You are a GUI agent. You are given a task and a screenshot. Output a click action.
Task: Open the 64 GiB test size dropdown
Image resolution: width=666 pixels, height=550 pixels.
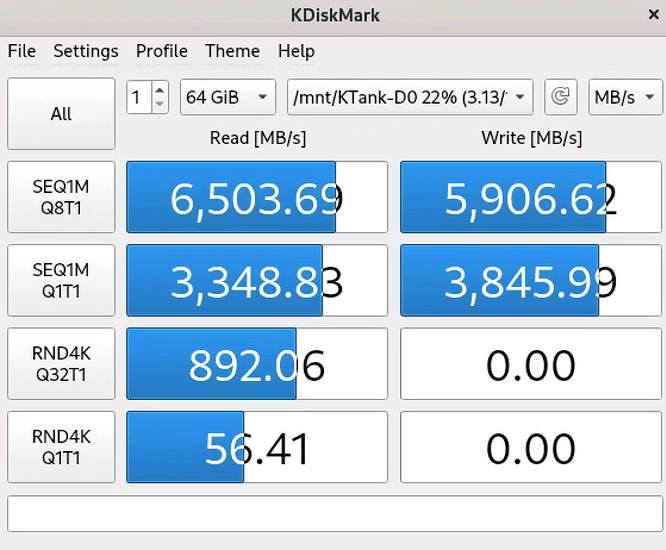click(x=228, y=97)
